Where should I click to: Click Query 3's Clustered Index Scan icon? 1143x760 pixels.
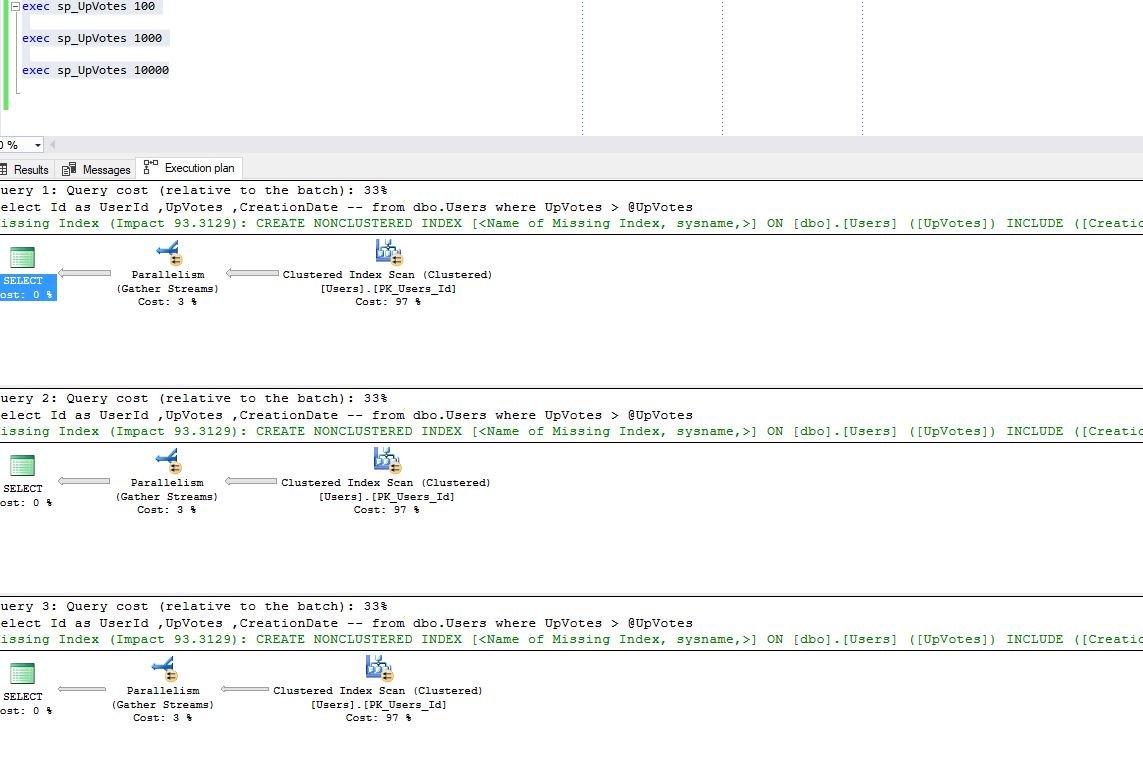379,669
